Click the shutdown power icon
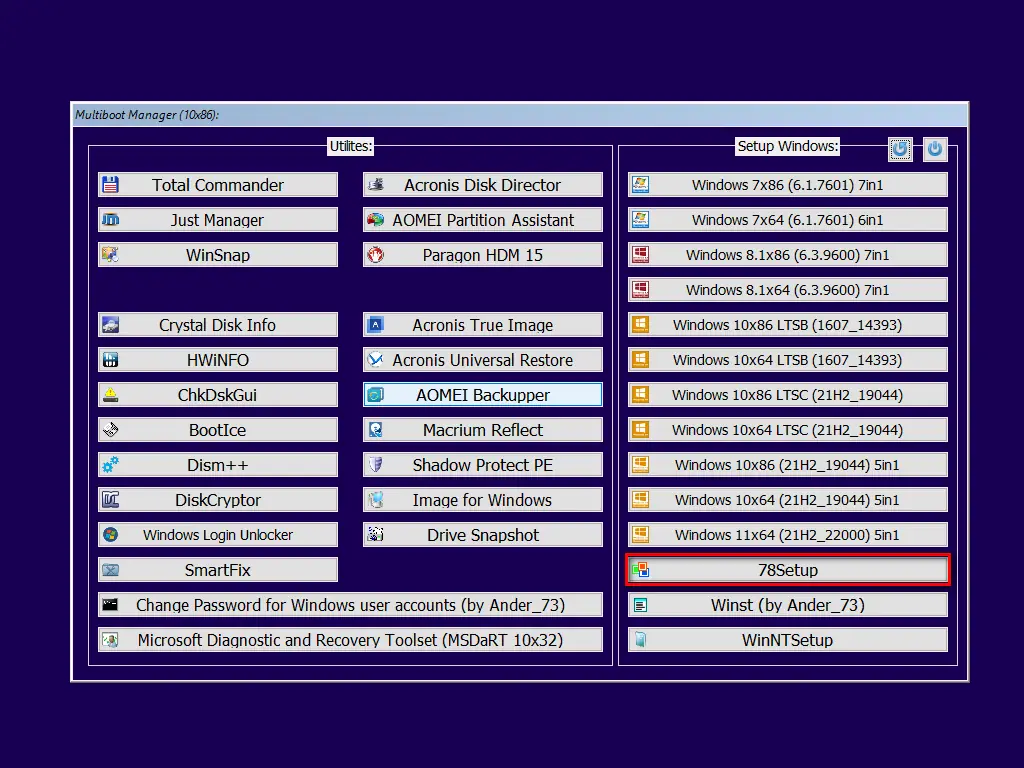 [x=933, y=148]
